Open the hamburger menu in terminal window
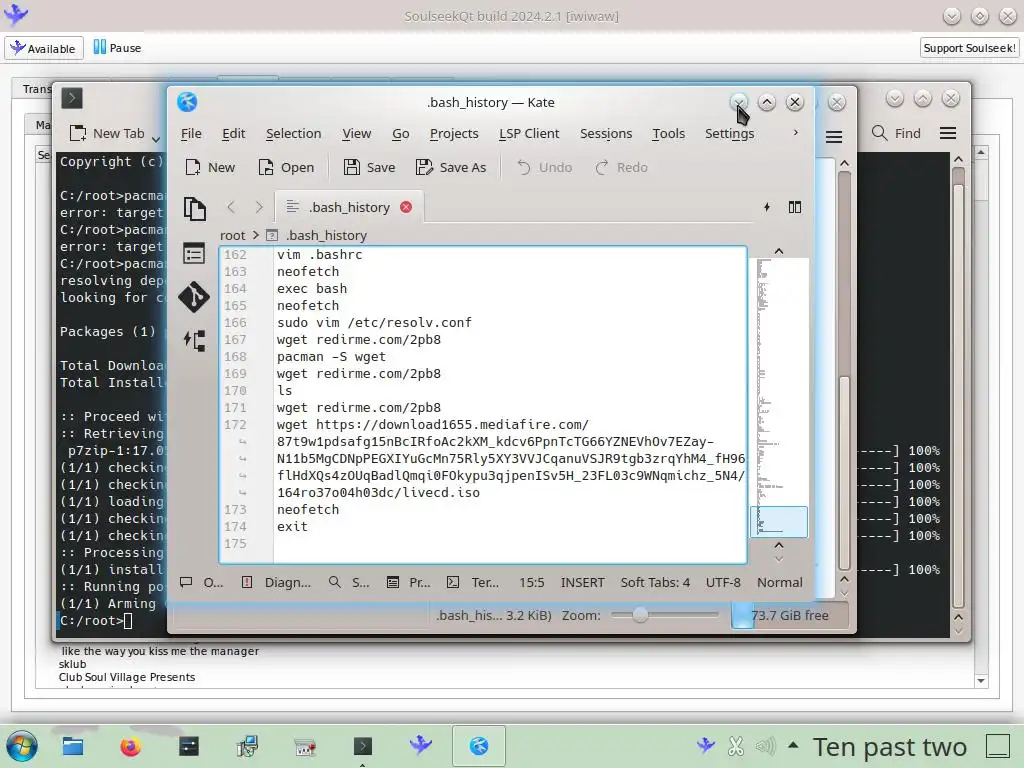This screenshot has height=768, width=1024. click(x=948, y=133)
